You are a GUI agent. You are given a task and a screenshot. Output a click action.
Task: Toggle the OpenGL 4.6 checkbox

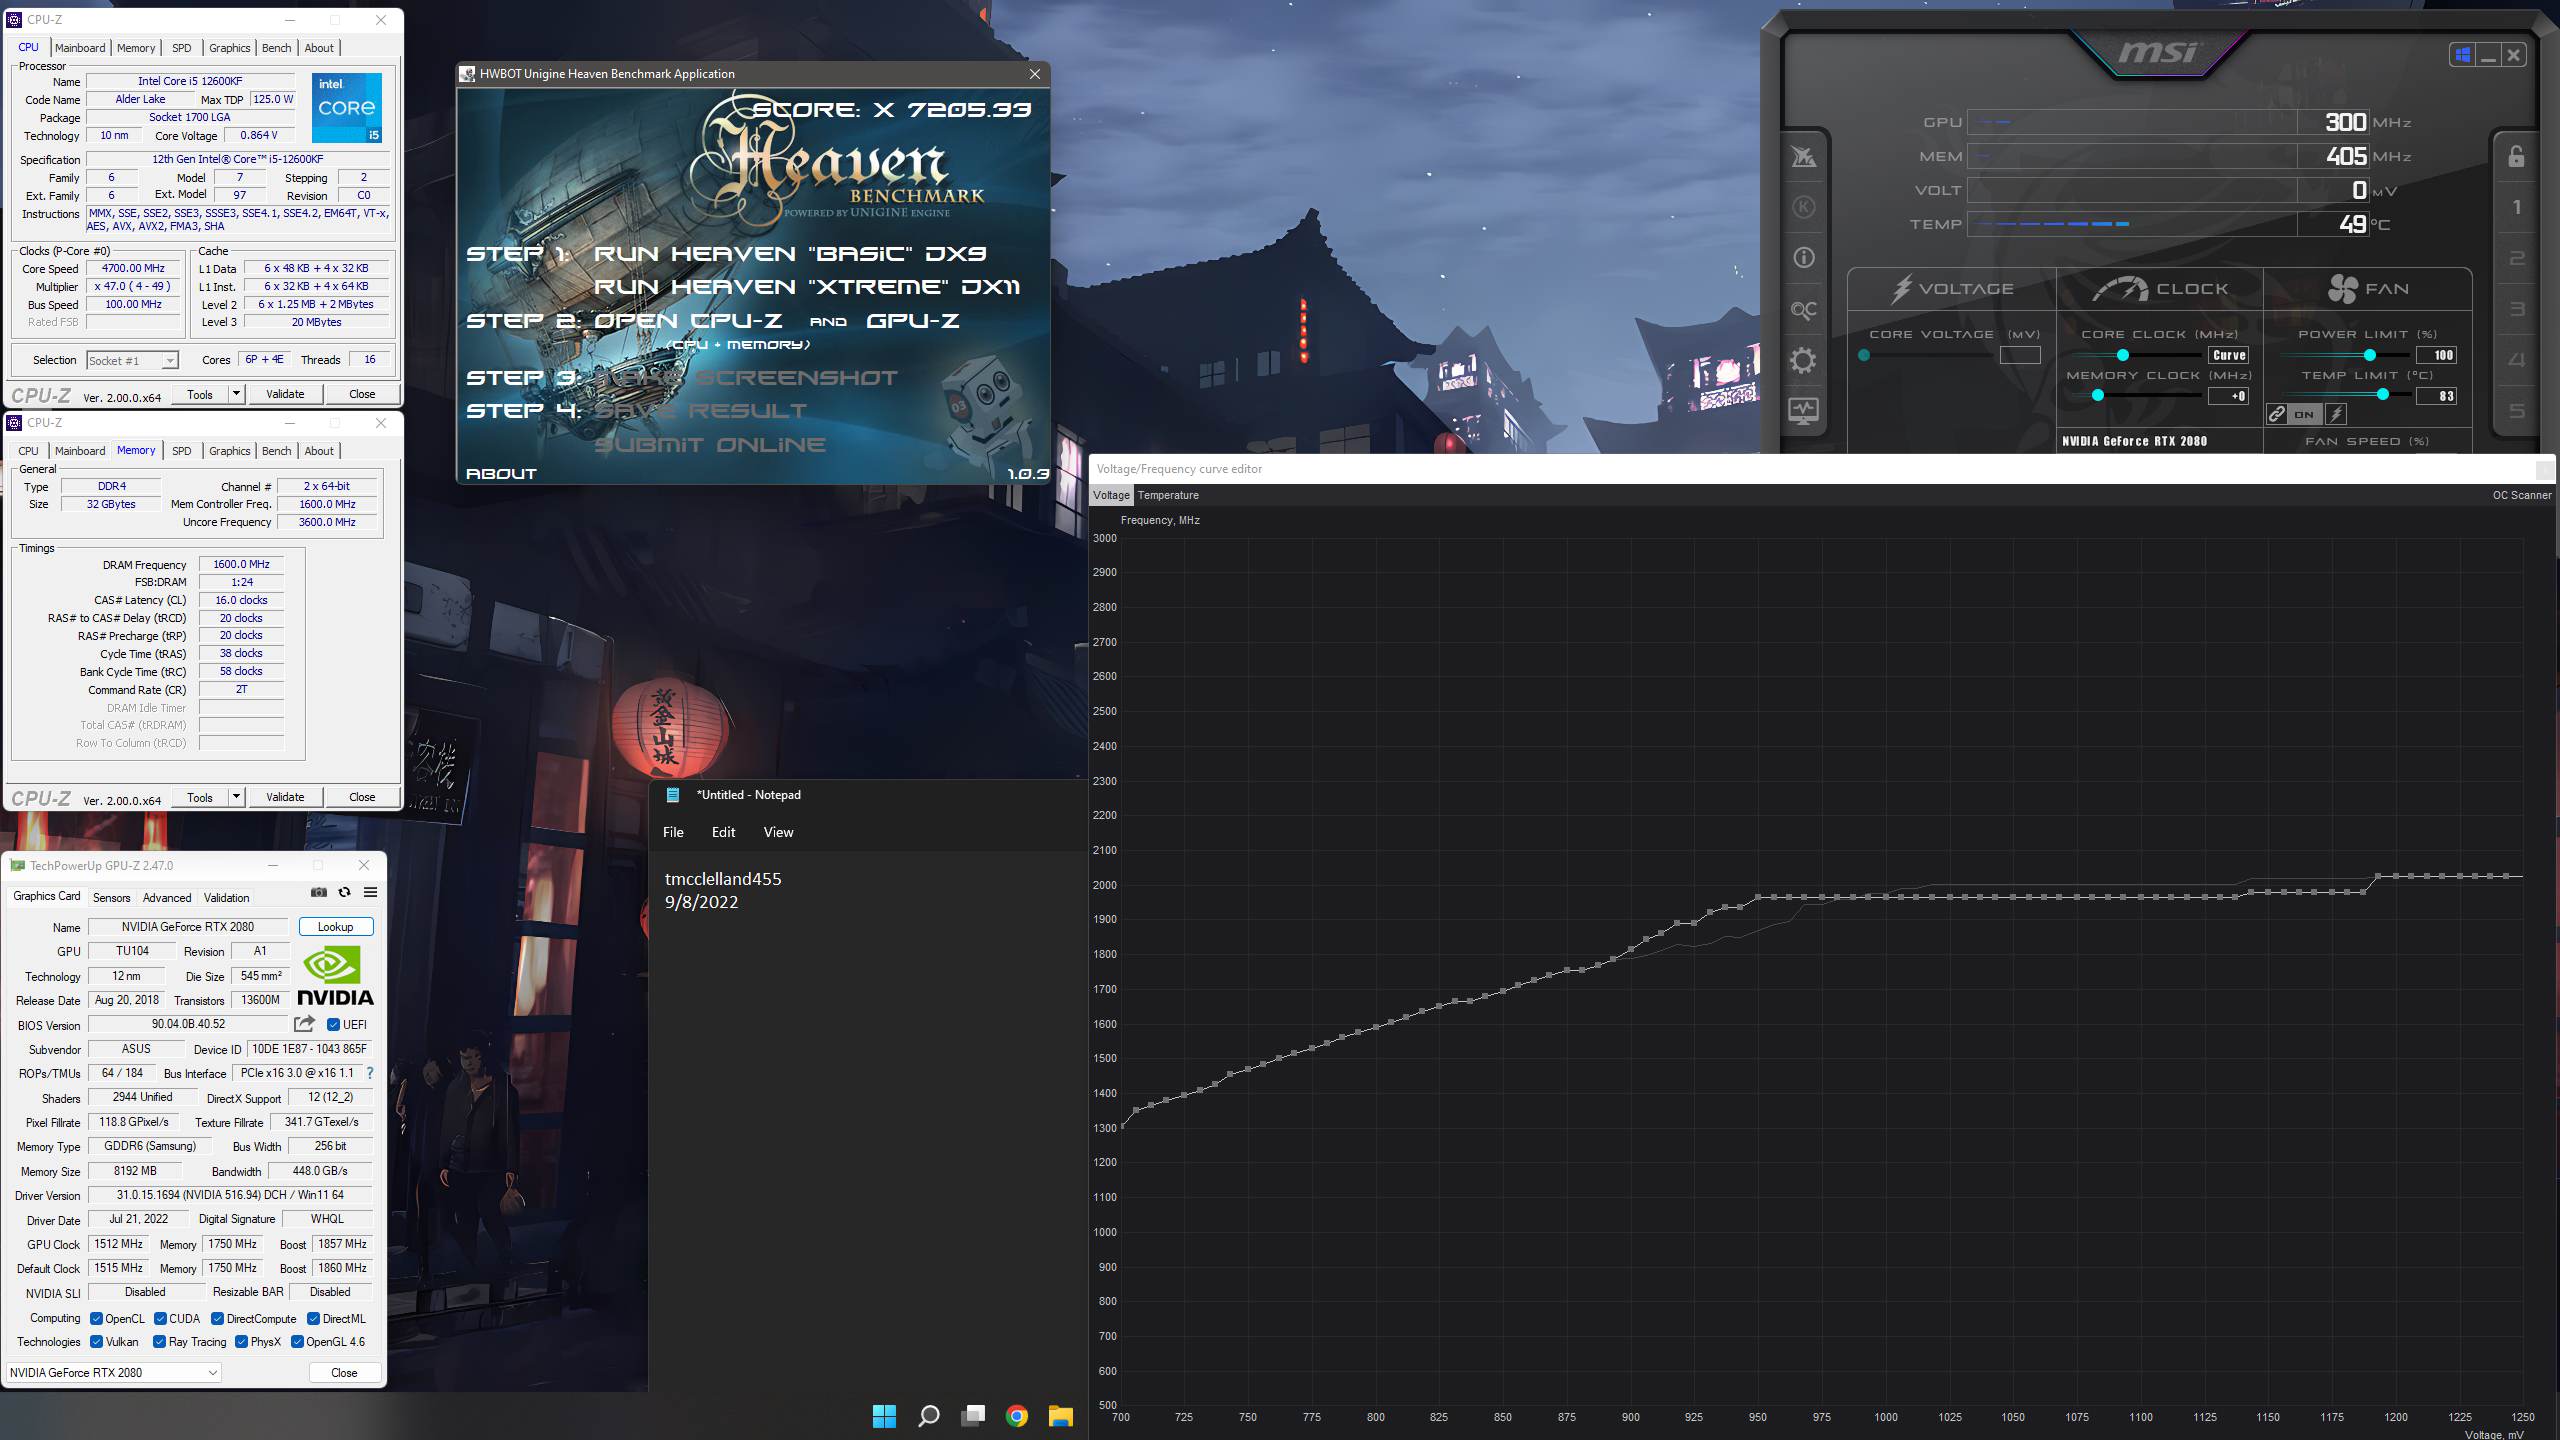coord(297,1342)
